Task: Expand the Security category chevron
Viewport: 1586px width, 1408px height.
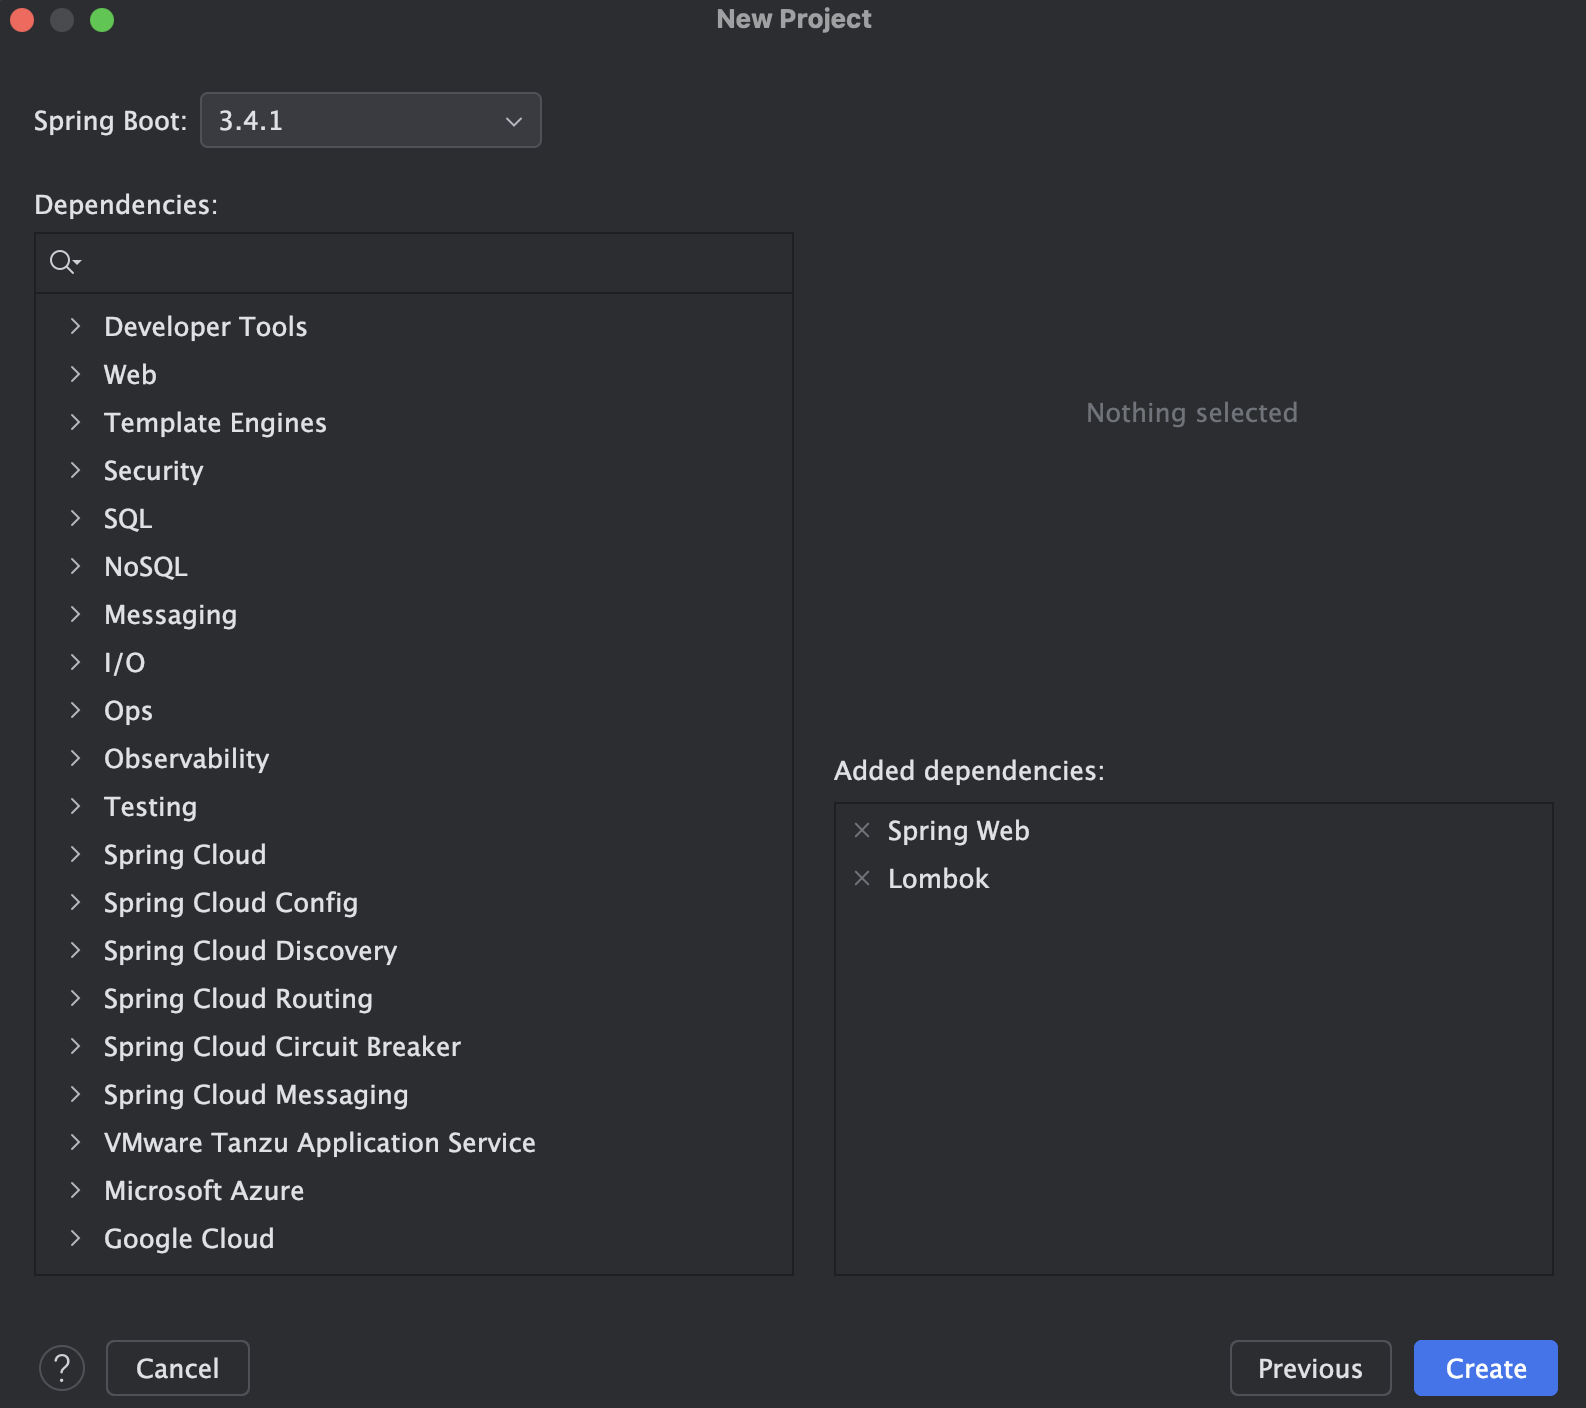Action: point(75,470)
